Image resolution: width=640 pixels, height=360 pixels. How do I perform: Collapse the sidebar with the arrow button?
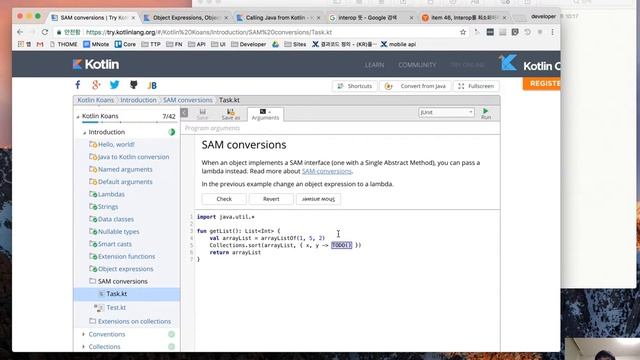click(184, 113)
